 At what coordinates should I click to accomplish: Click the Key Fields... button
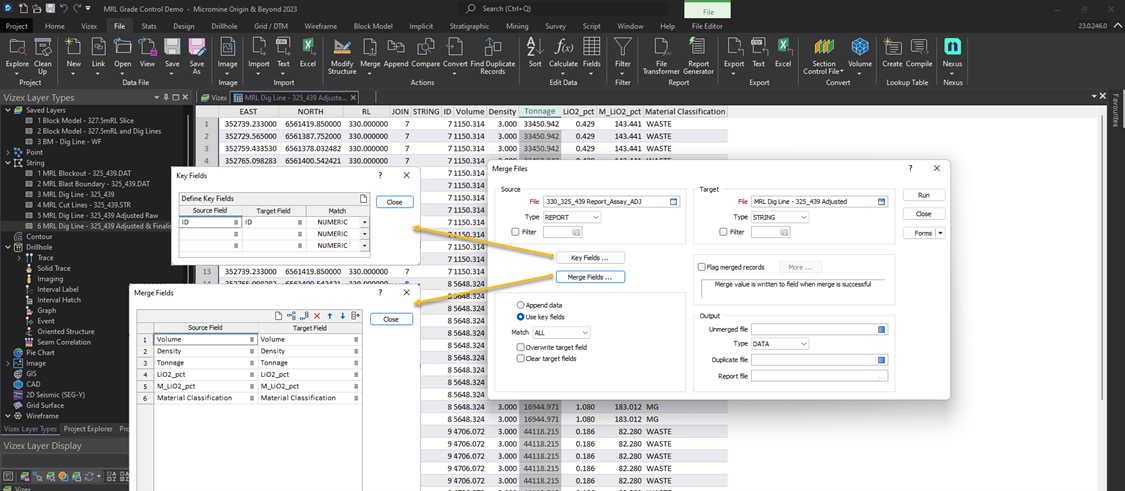coord(590,258)
